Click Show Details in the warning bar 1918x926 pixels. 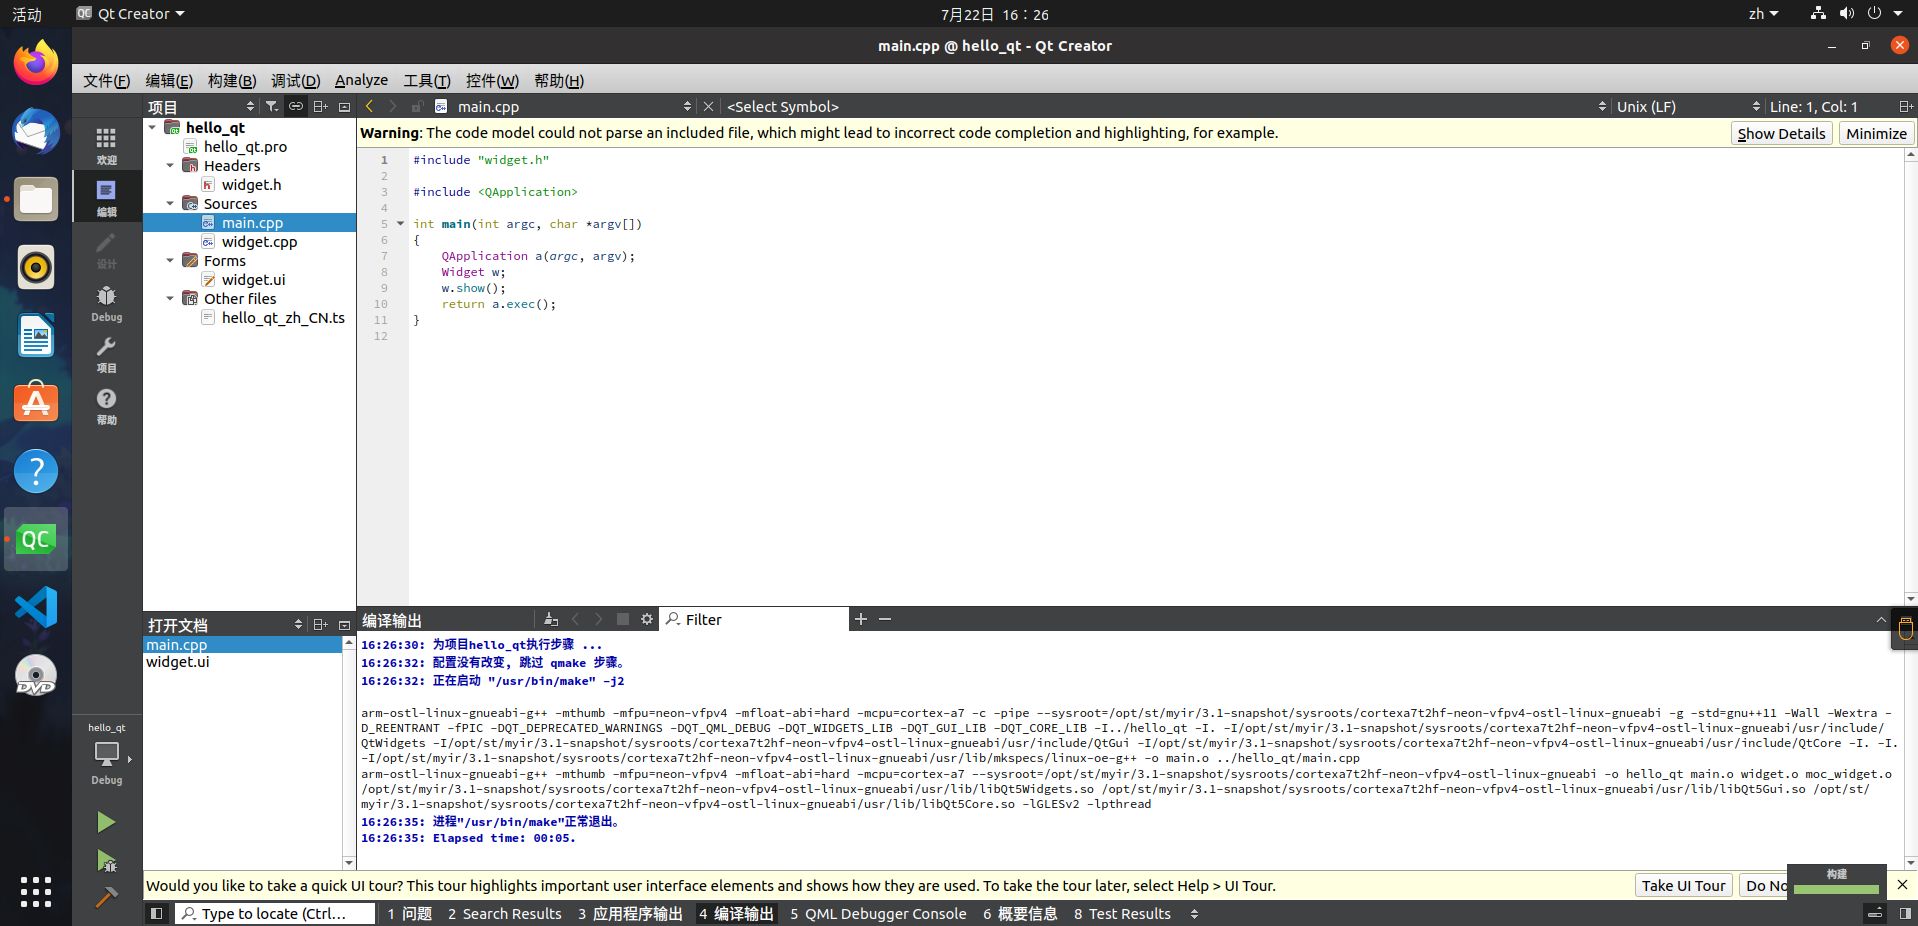[1781, 133]
